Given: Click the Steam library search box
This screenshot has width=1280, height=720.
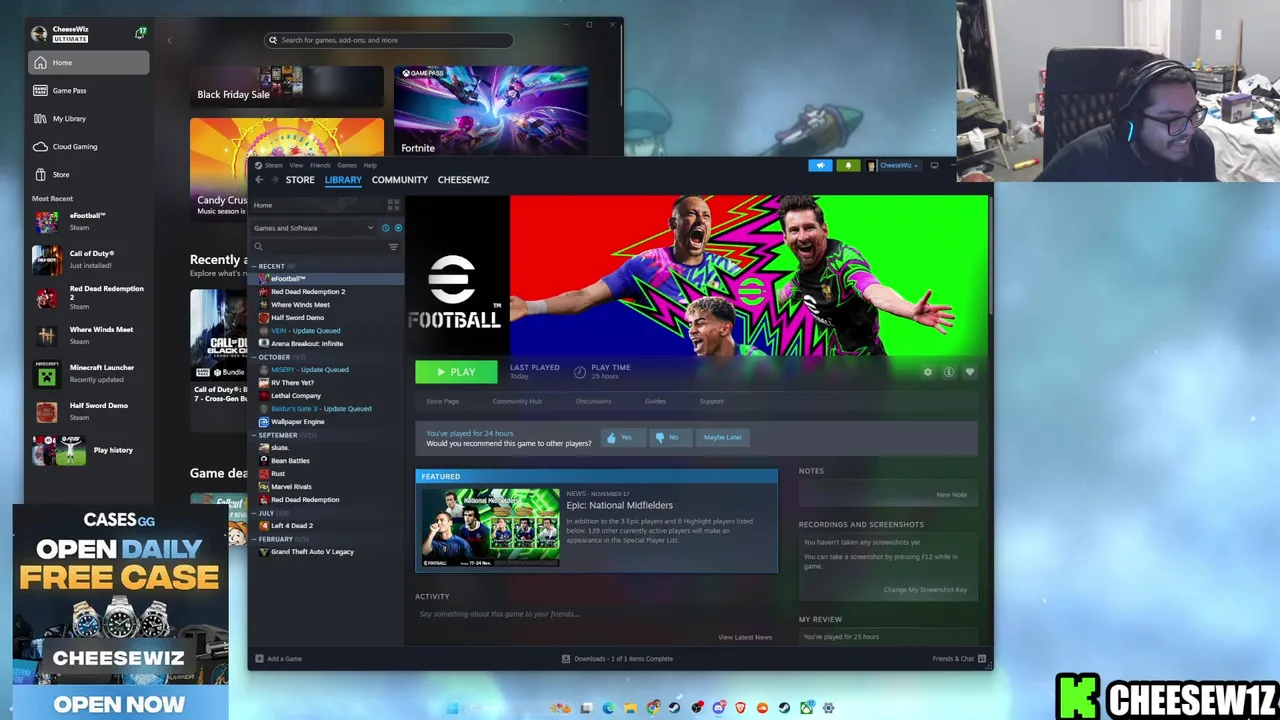Looking at the screenshot, I should [317, 247].
